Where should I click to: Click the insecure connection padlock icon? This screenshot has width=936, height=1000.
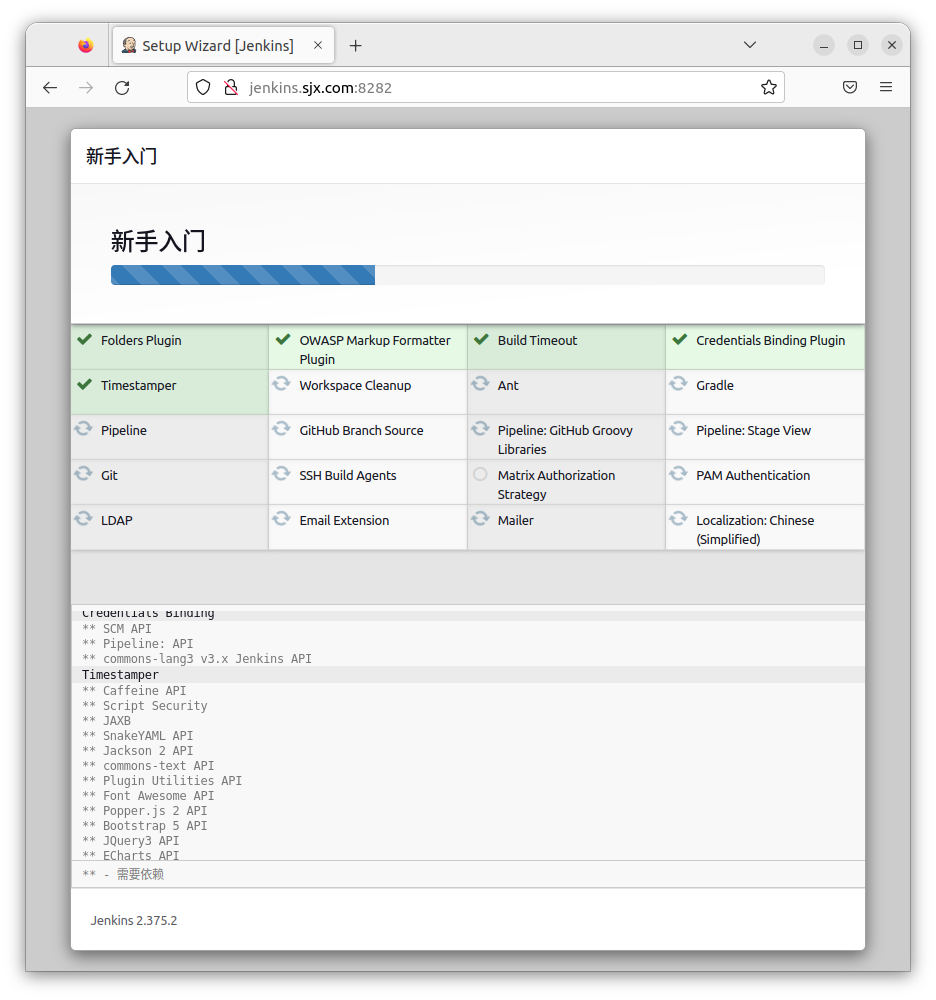[x=230, y=88]
